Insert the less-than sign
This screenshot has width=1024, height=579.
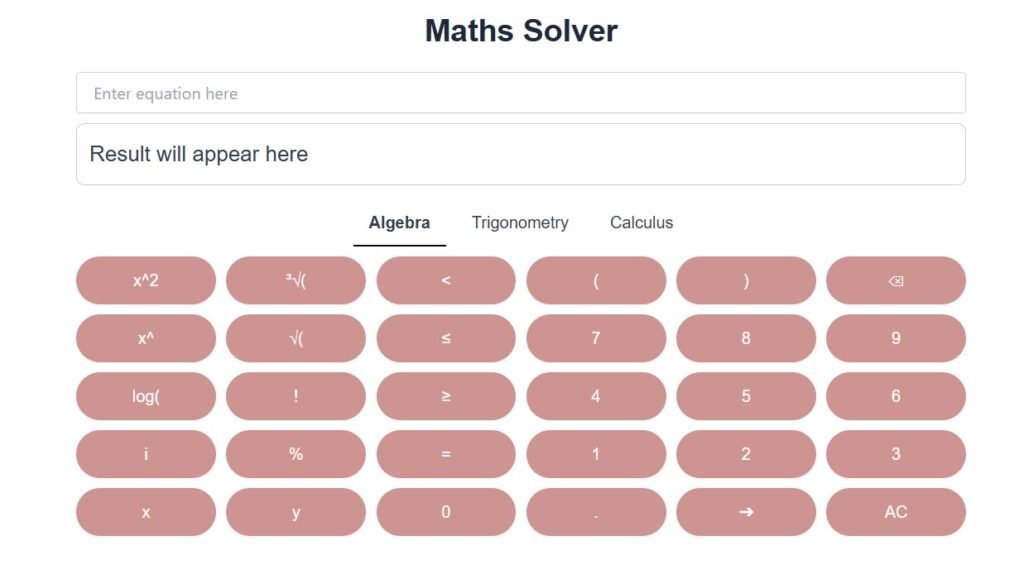445,280
